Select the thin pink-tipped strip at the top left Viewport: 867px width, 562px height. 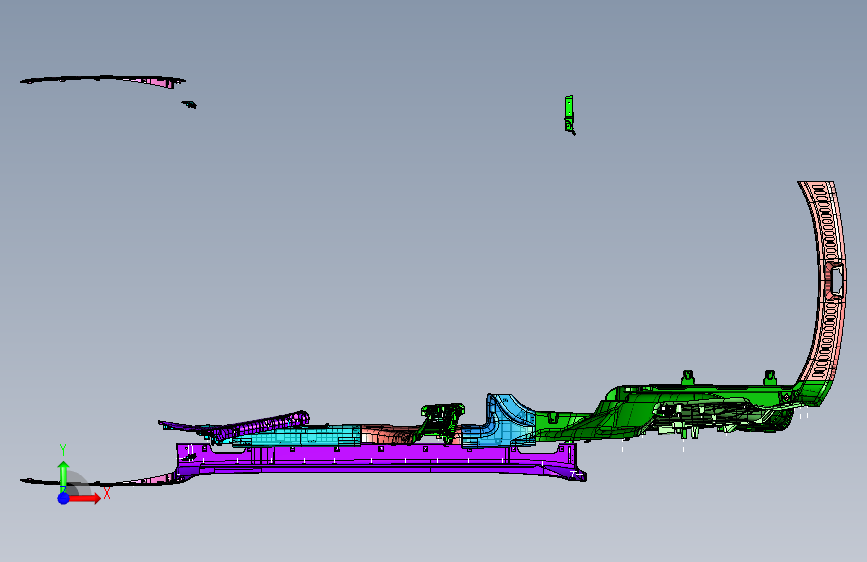pos(103,80)
